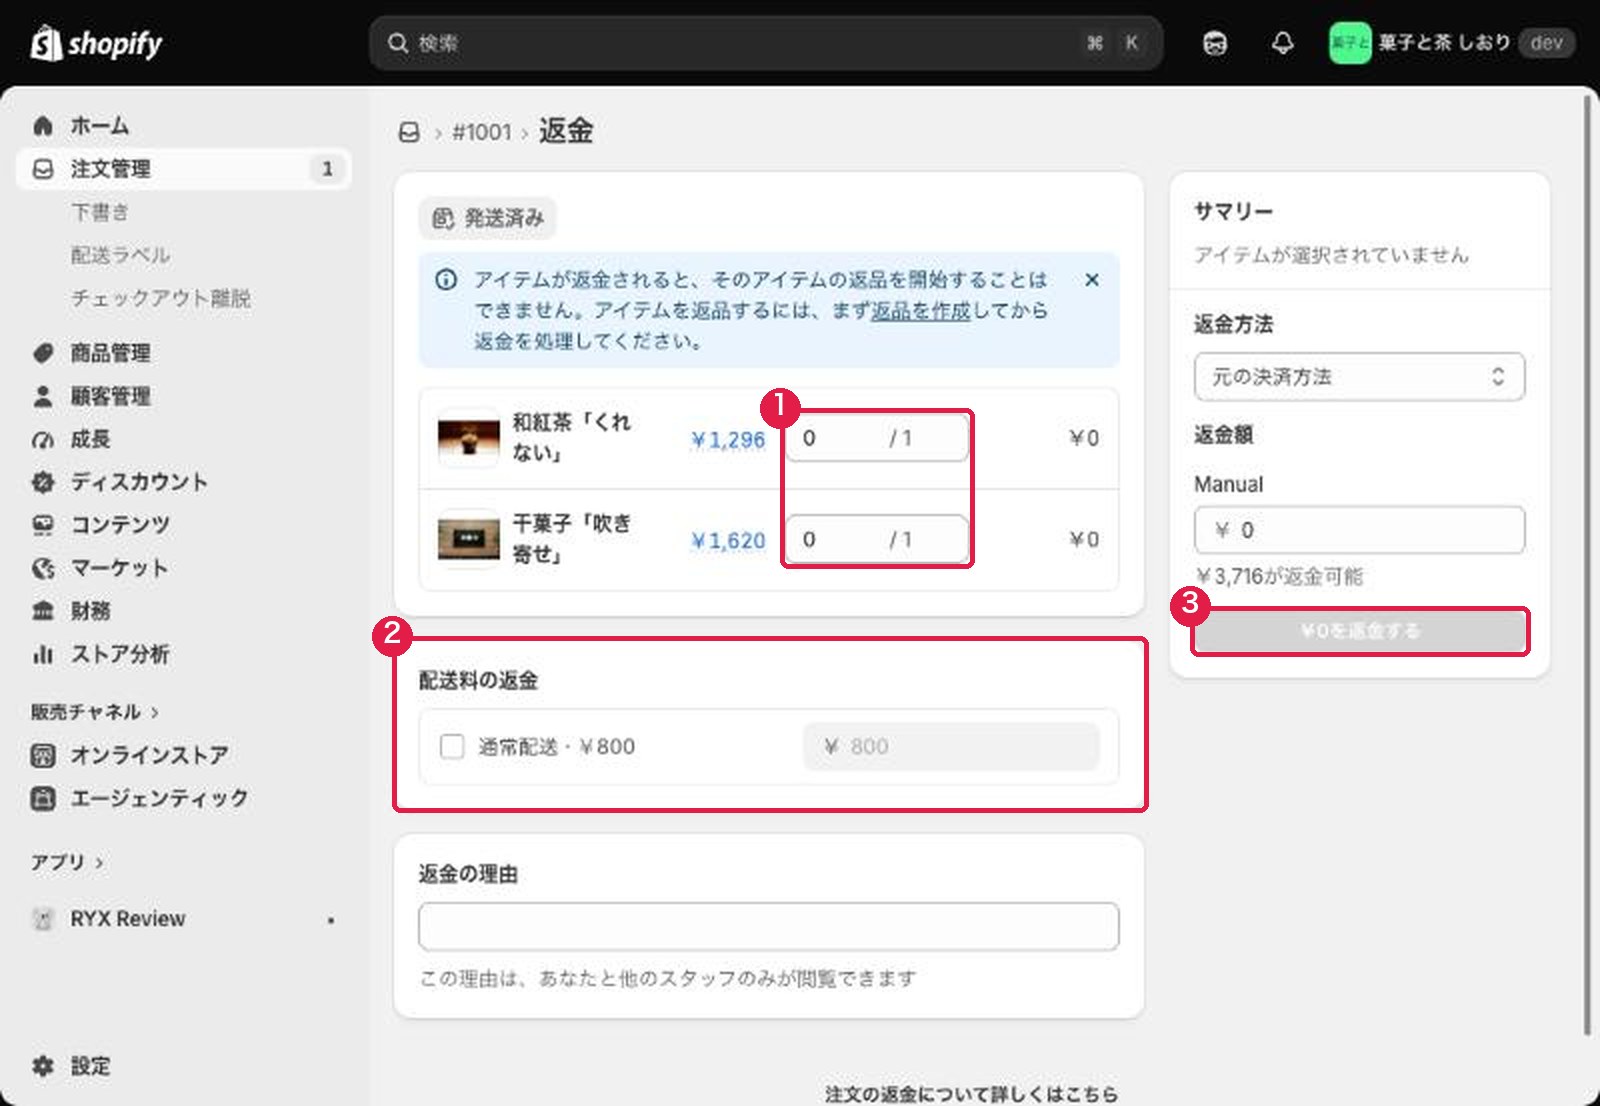This screenshot has height=1106, width=1600.
Task: Click the 和紅茶「くれない」 product thumbnail
Action: 468,438
